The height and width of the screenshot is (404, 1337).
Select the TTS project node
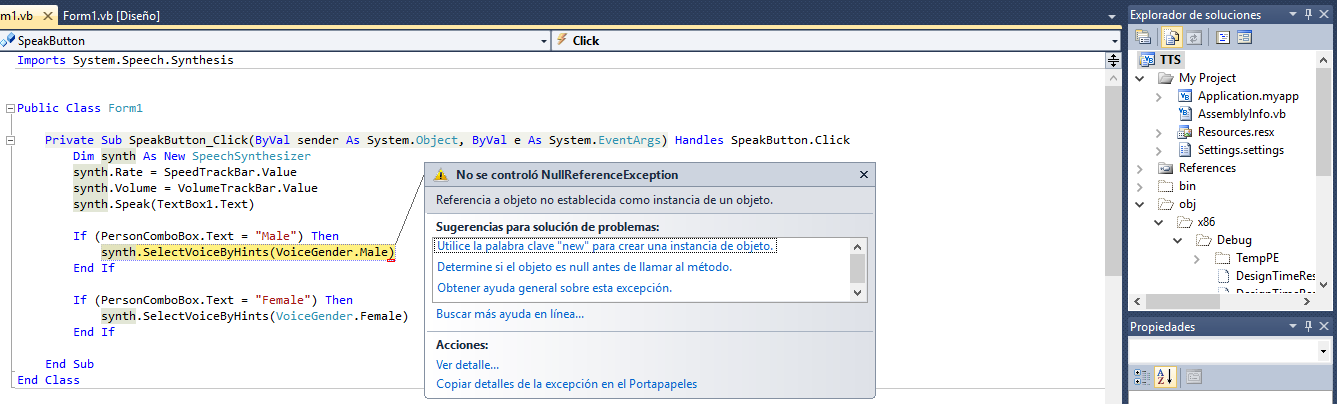click(1171, 60)
